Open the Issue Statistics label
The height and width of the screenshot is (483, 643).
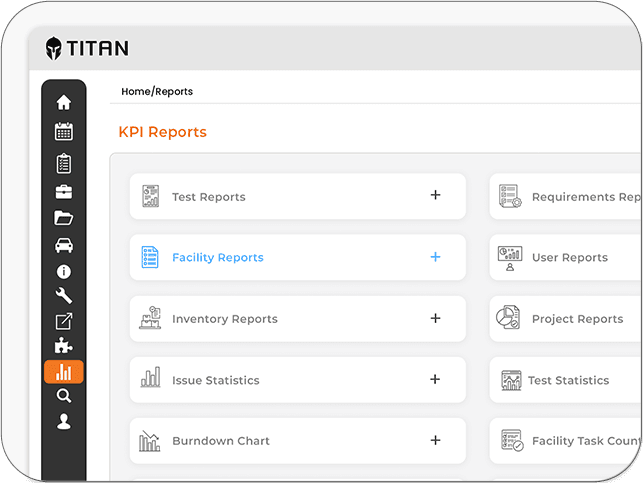pos(216,380)
